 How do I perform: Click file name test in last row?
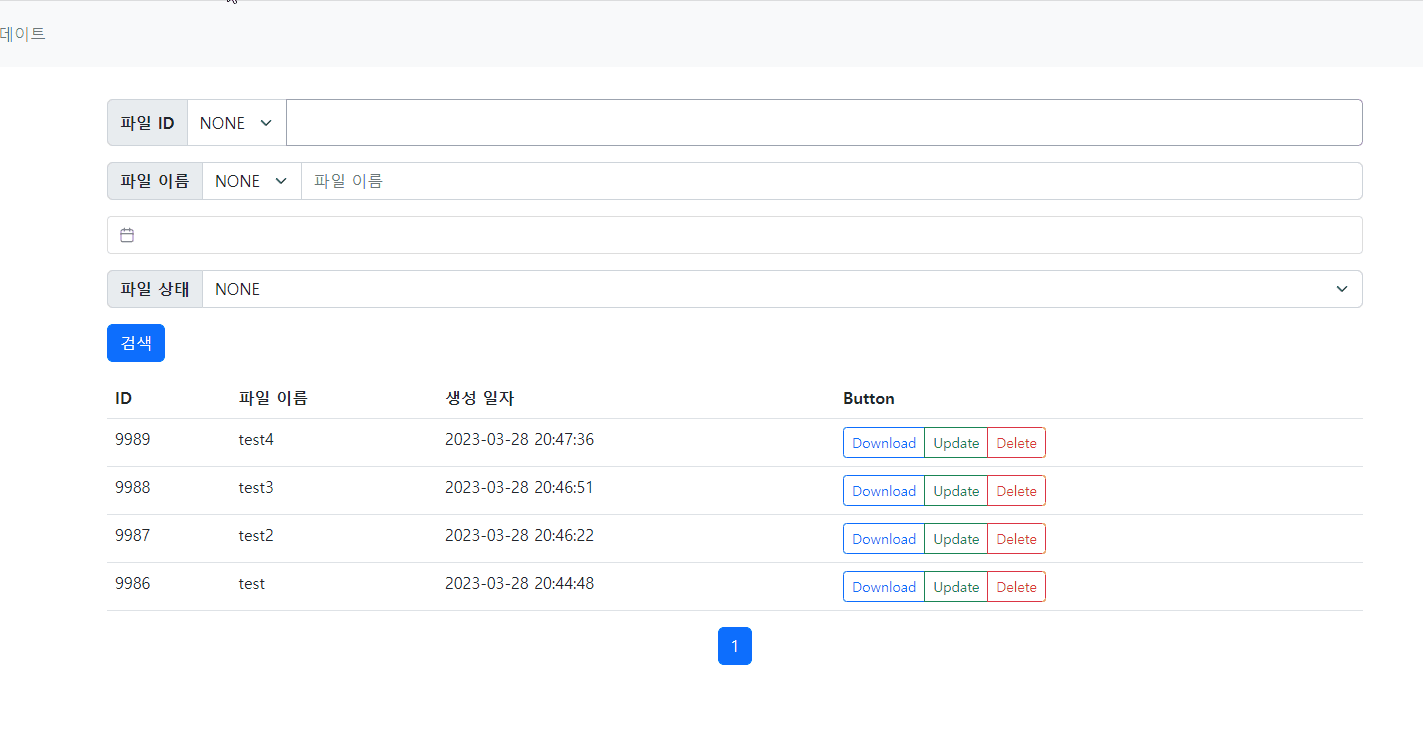pos(252,583)
